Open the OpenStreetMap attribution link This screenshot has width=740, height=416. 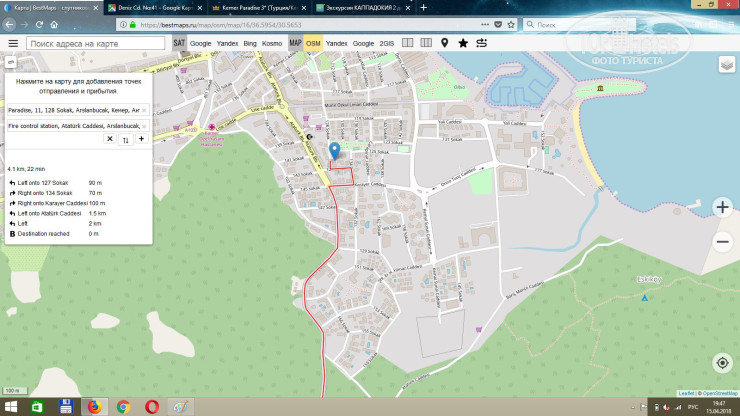718,393
